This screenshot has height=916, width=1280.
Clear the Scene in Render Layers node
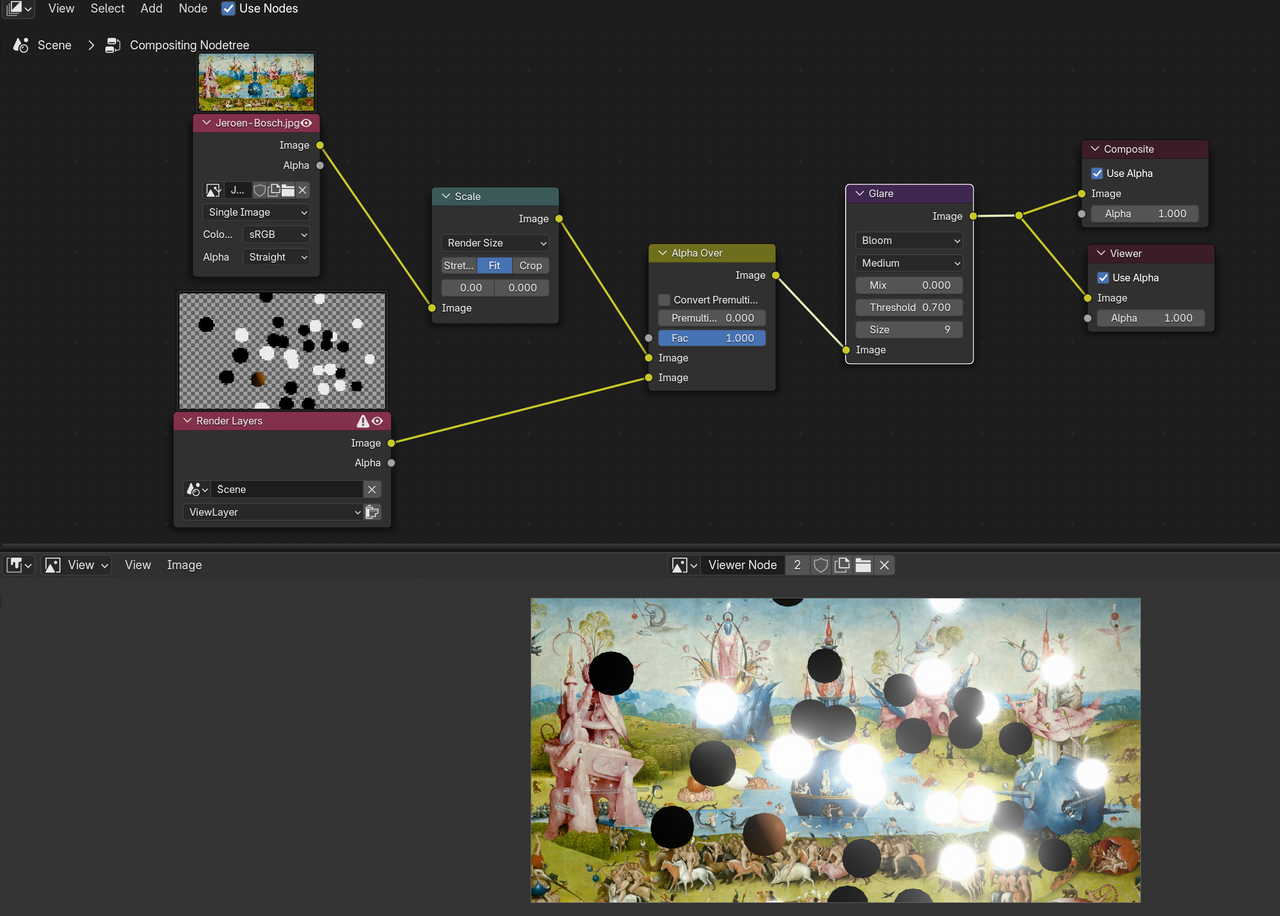point(372,489)
